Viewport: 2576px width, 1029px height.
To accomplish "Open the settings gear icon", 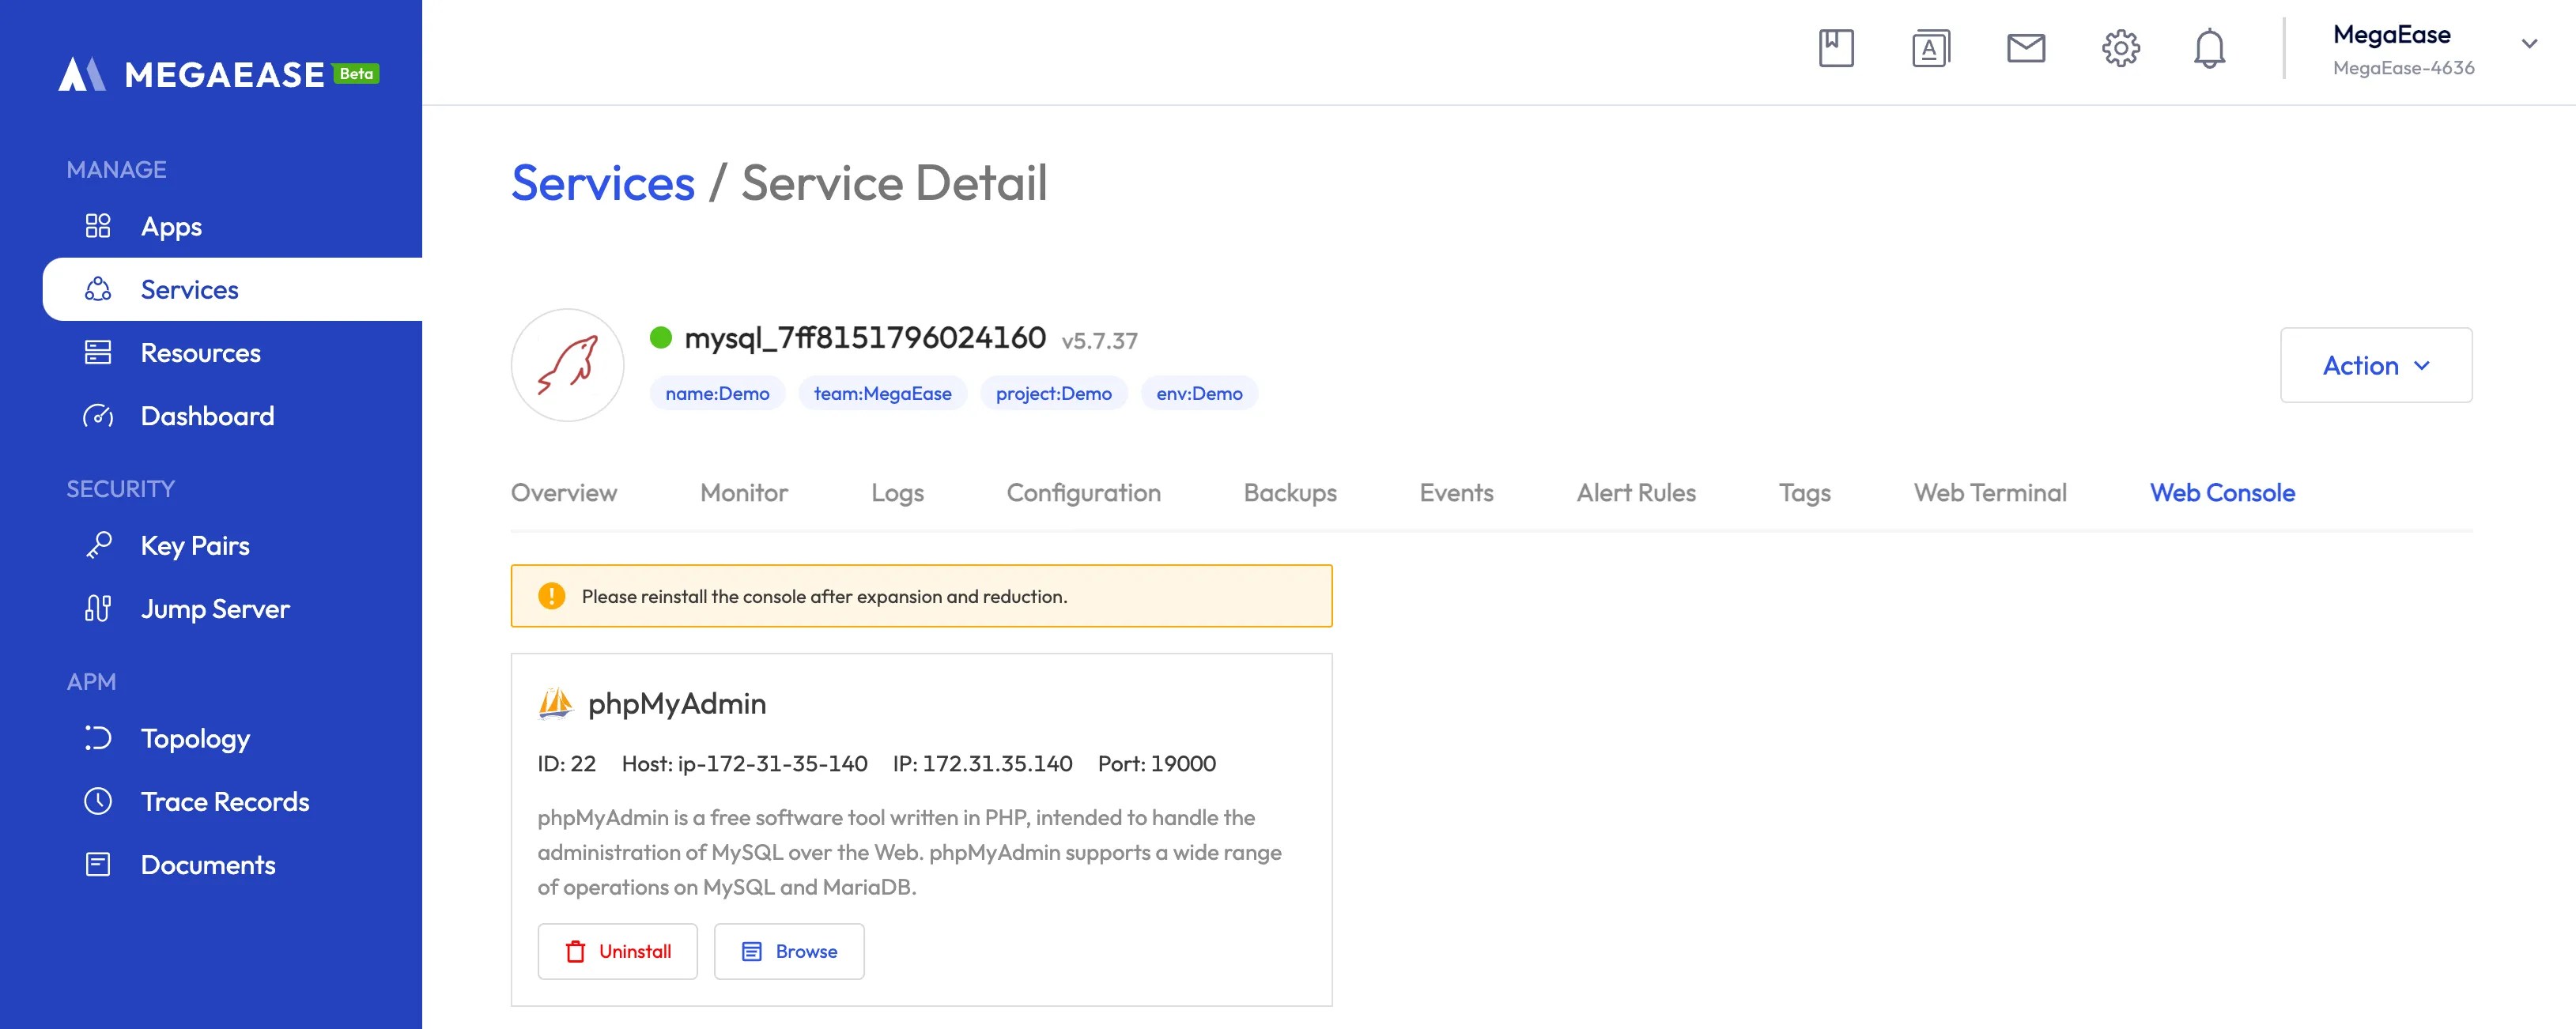I will tap(2120, 48).
